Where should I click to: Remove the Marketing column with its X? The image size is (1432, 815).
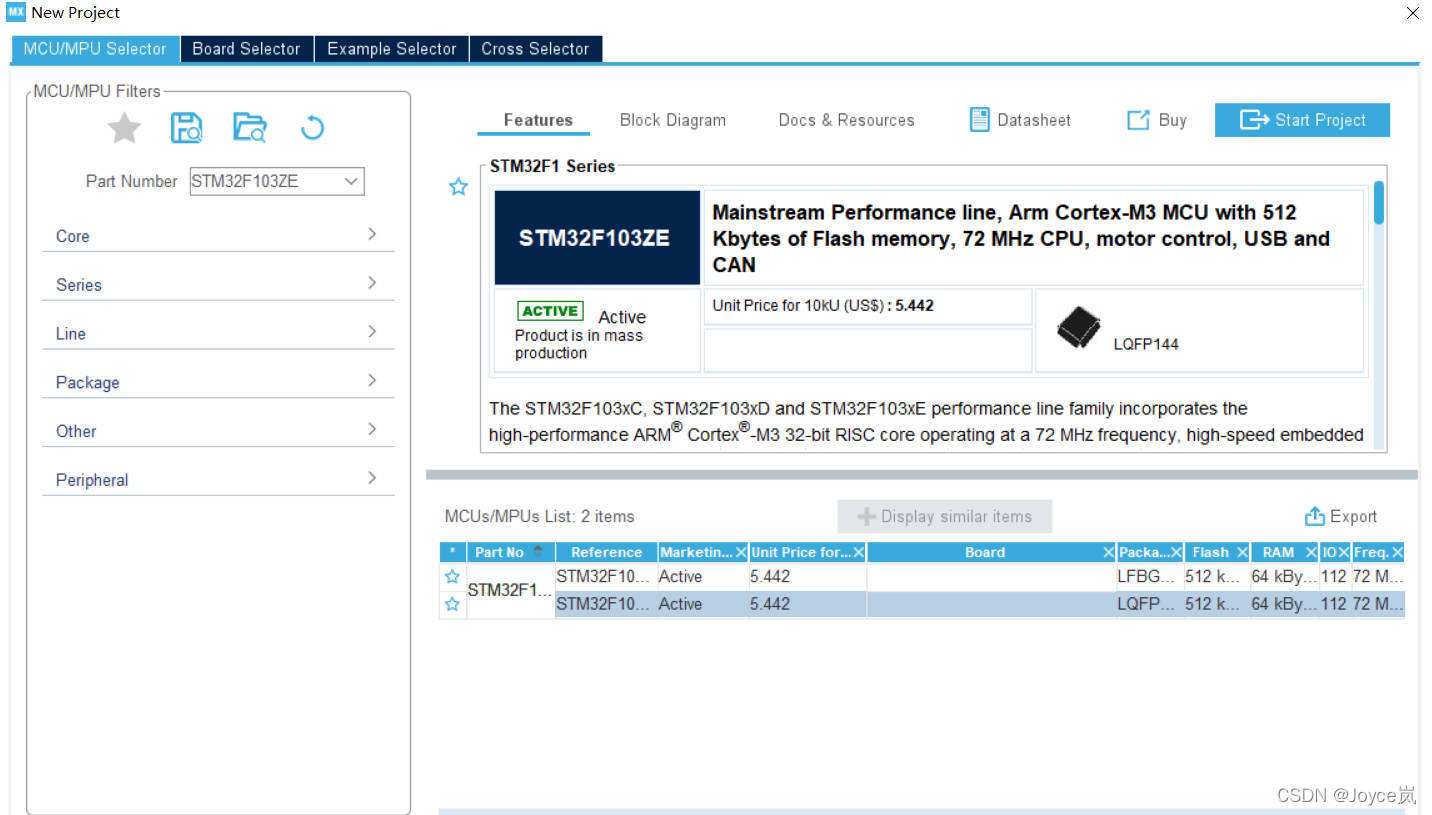coord(741,552)
